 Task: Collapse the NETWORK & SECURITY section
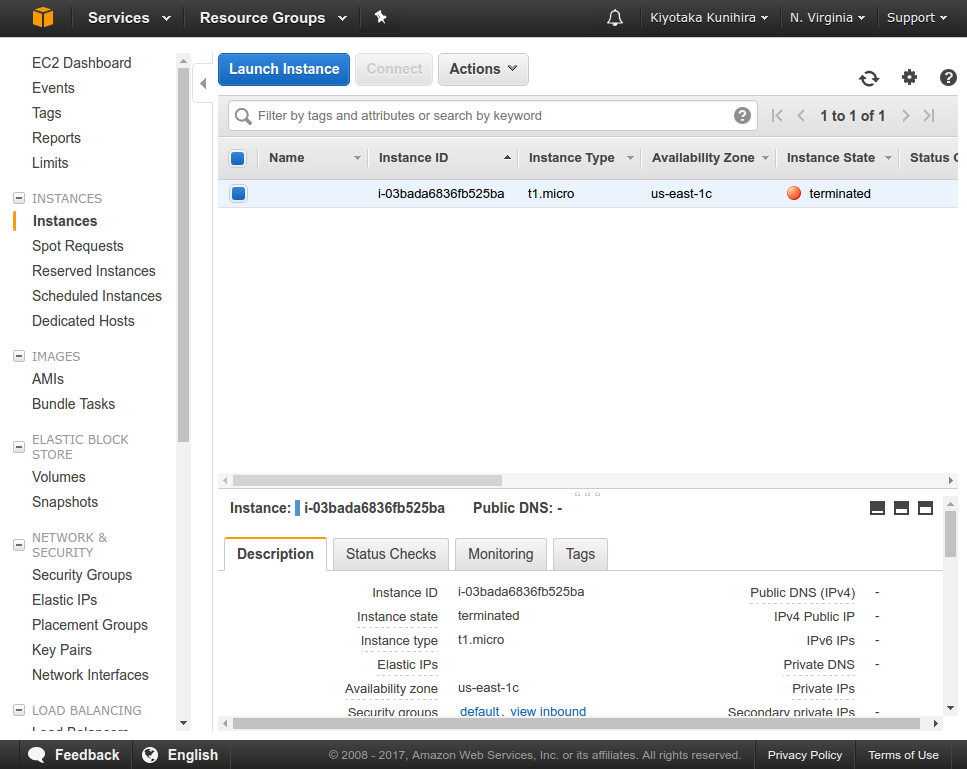point(19,545)
